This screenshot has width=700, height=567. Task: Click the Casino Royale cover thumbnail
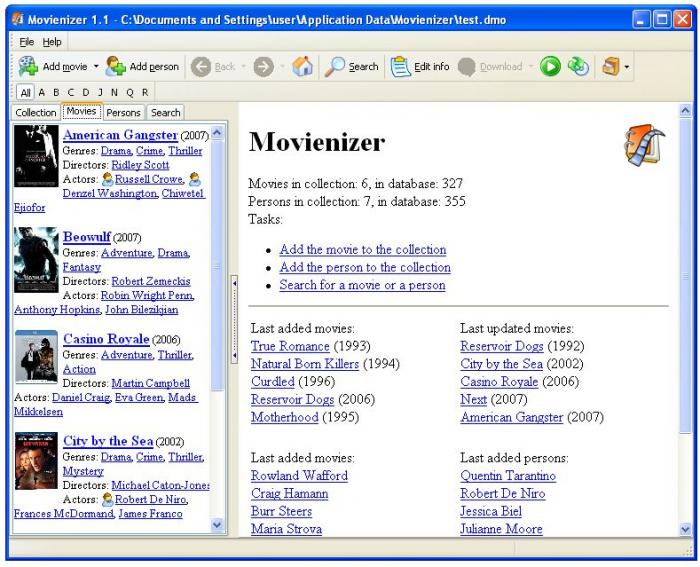[x=36, y=357]
